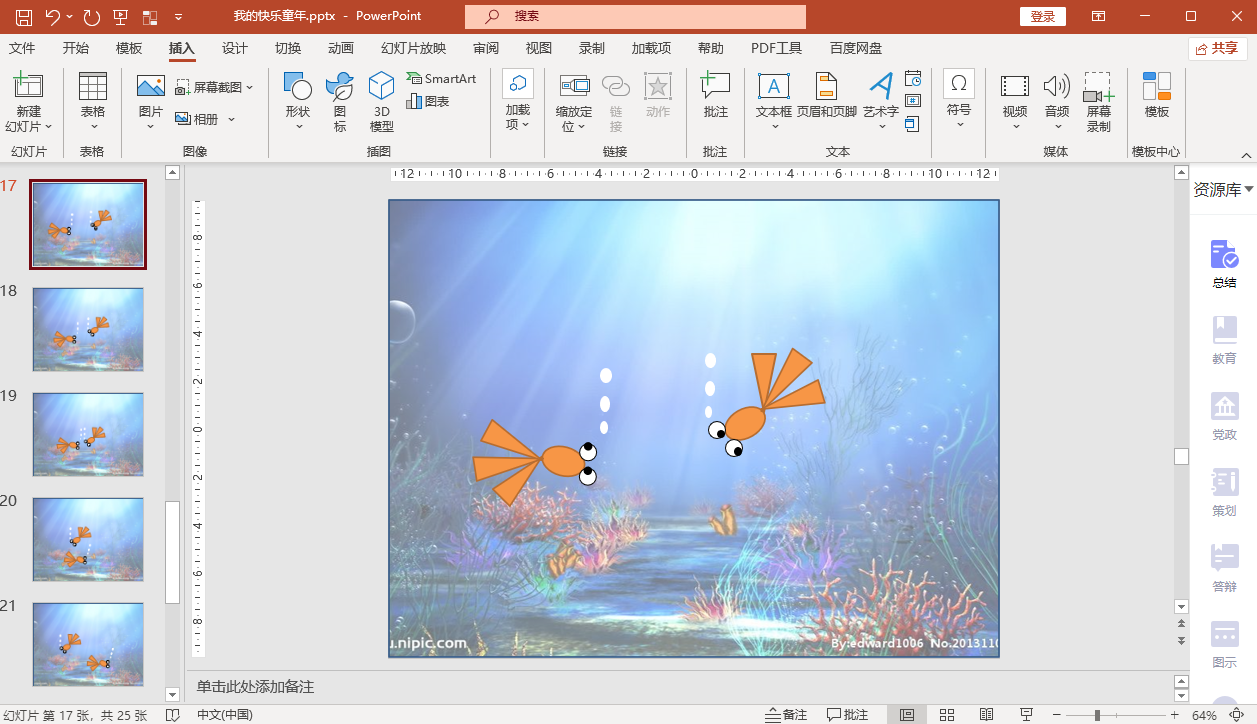
Task: Click the zoom slider in status bar
Action: coord(1097,715)
